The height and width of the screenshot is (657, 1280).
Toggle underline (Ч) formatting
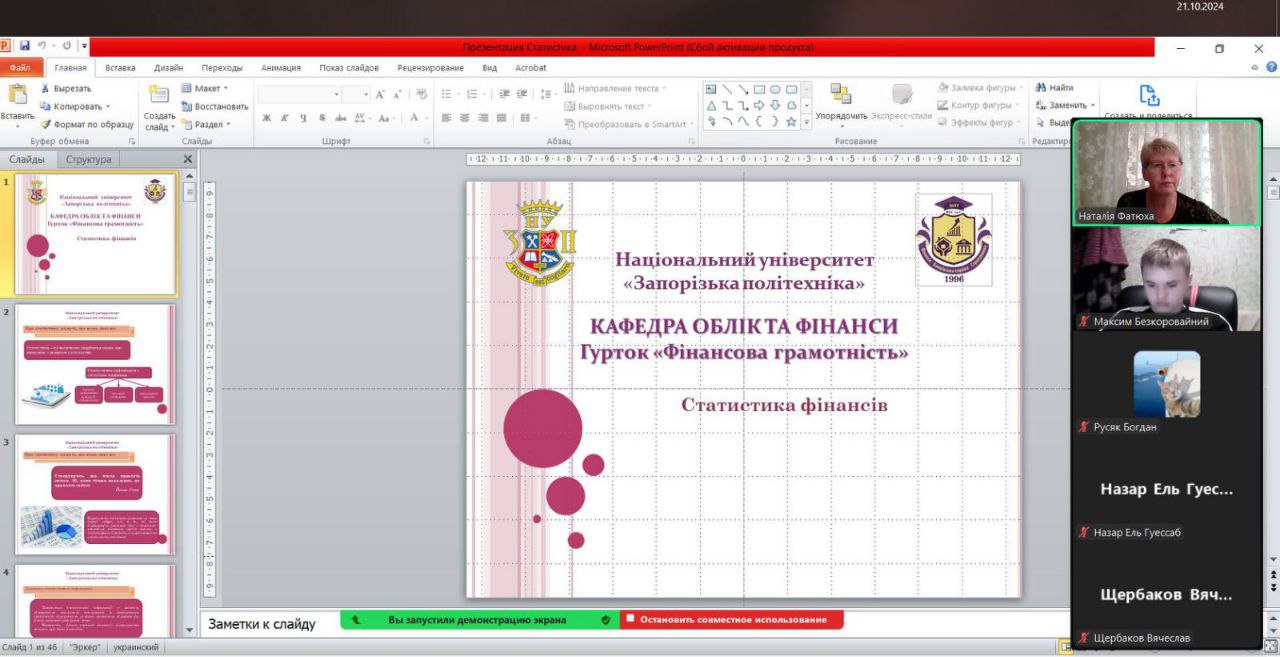click(x=303, y=118)
